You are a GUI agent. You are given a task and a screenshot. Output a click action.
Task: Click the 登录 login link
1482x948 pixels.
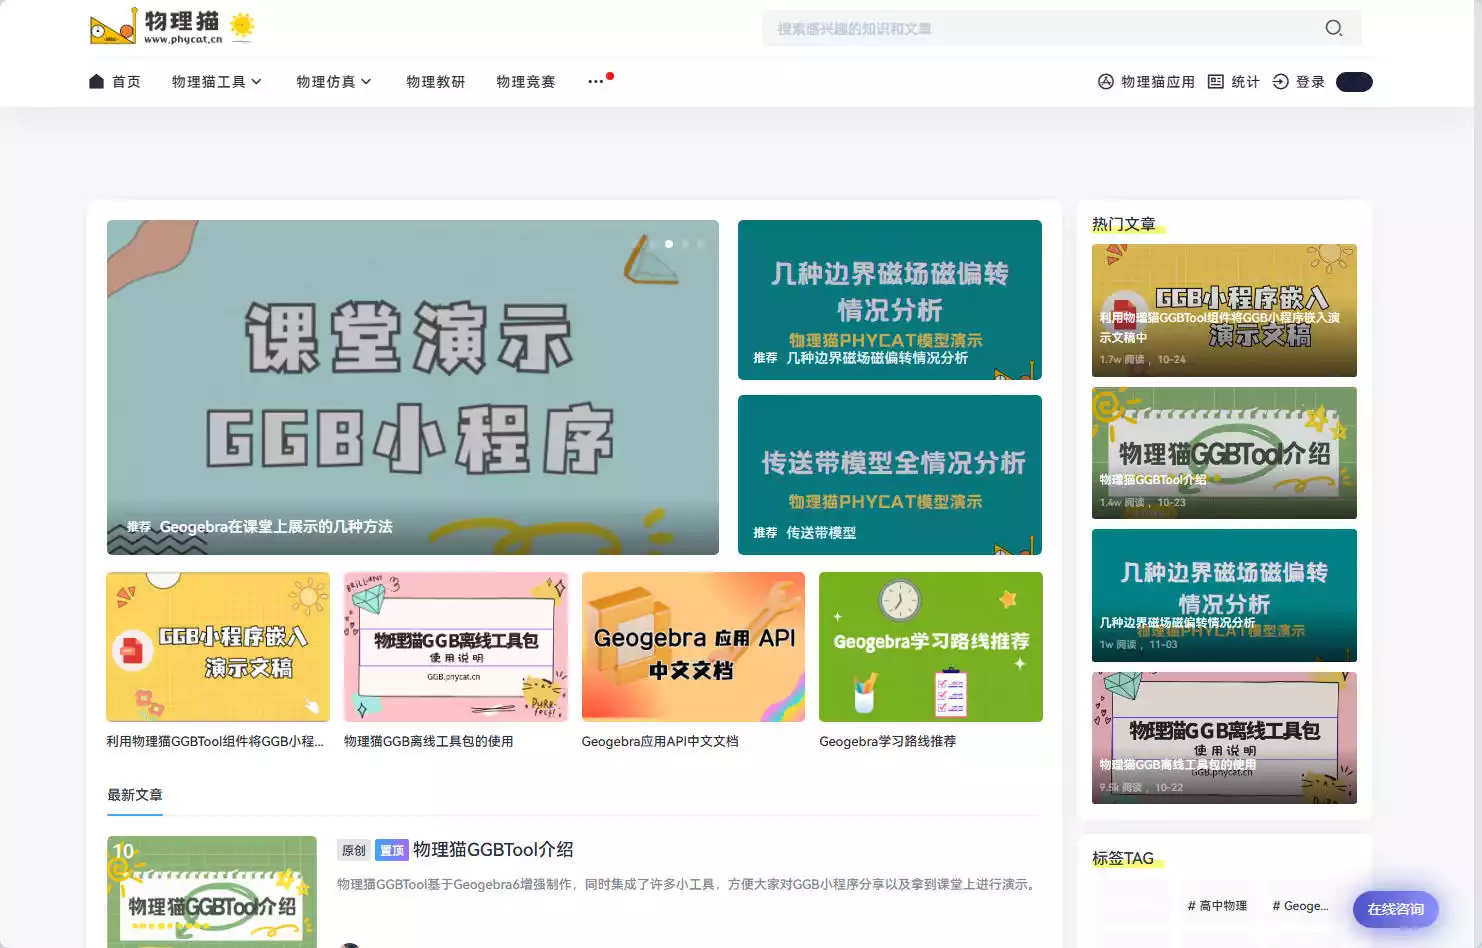1299,82
